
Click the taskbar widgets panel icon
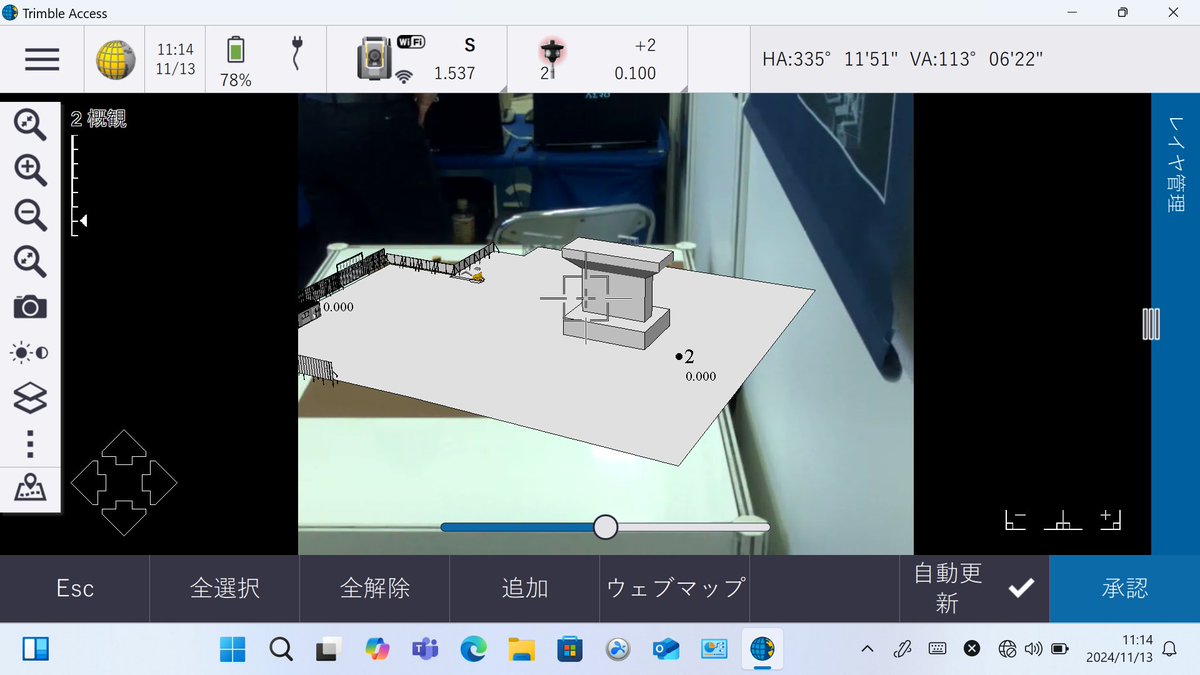(36, 649)
